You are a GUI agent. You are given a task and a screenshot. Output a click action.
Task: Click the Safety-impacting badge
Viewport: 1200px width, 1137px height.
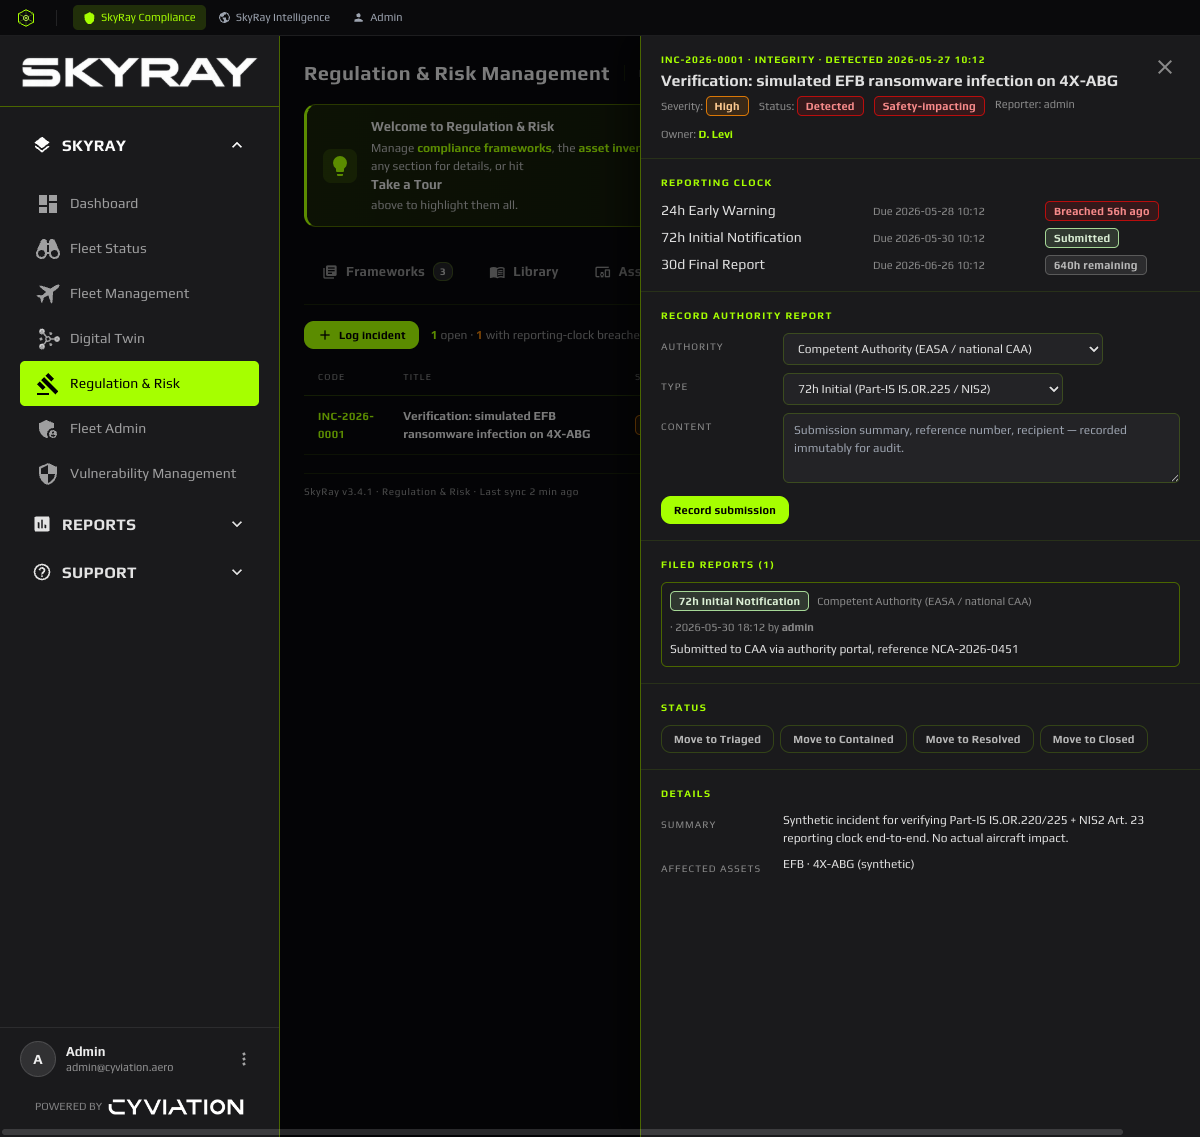929,106
